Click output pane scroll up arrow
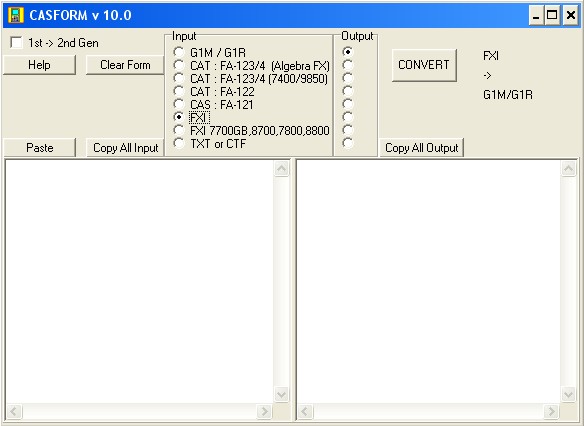Viewport: 584px width, 426px height. click(x=568, y=169)
